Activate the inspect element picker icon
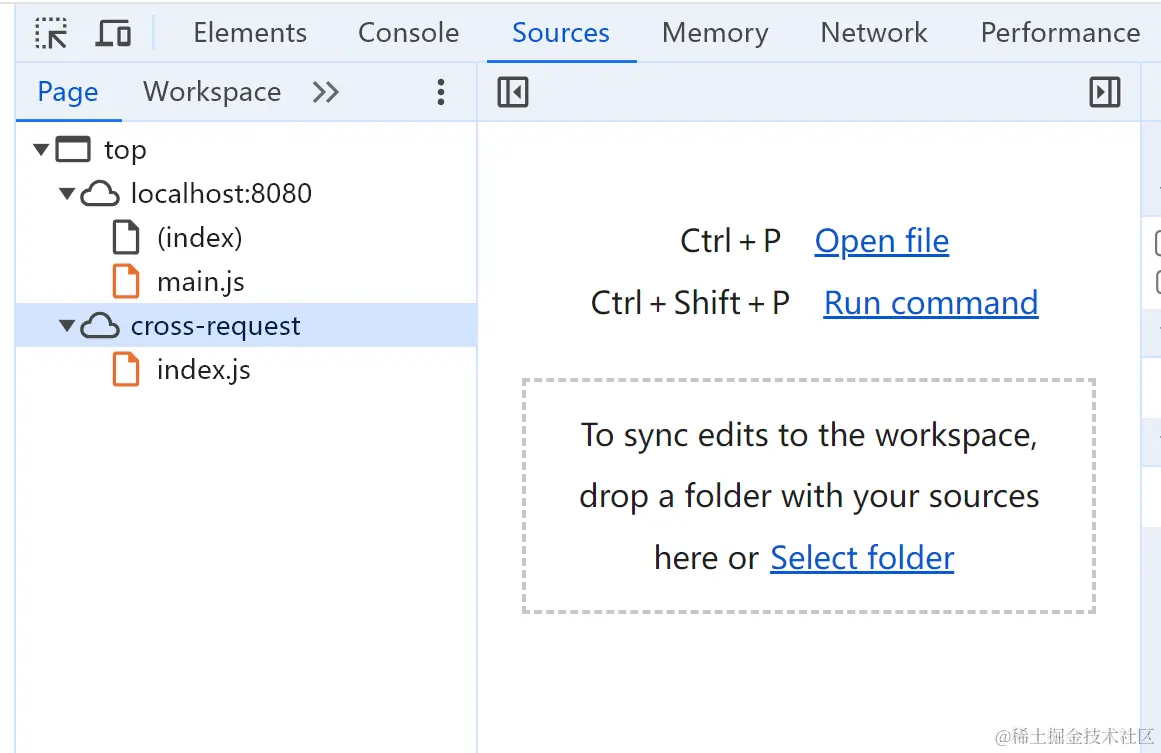 51,34
